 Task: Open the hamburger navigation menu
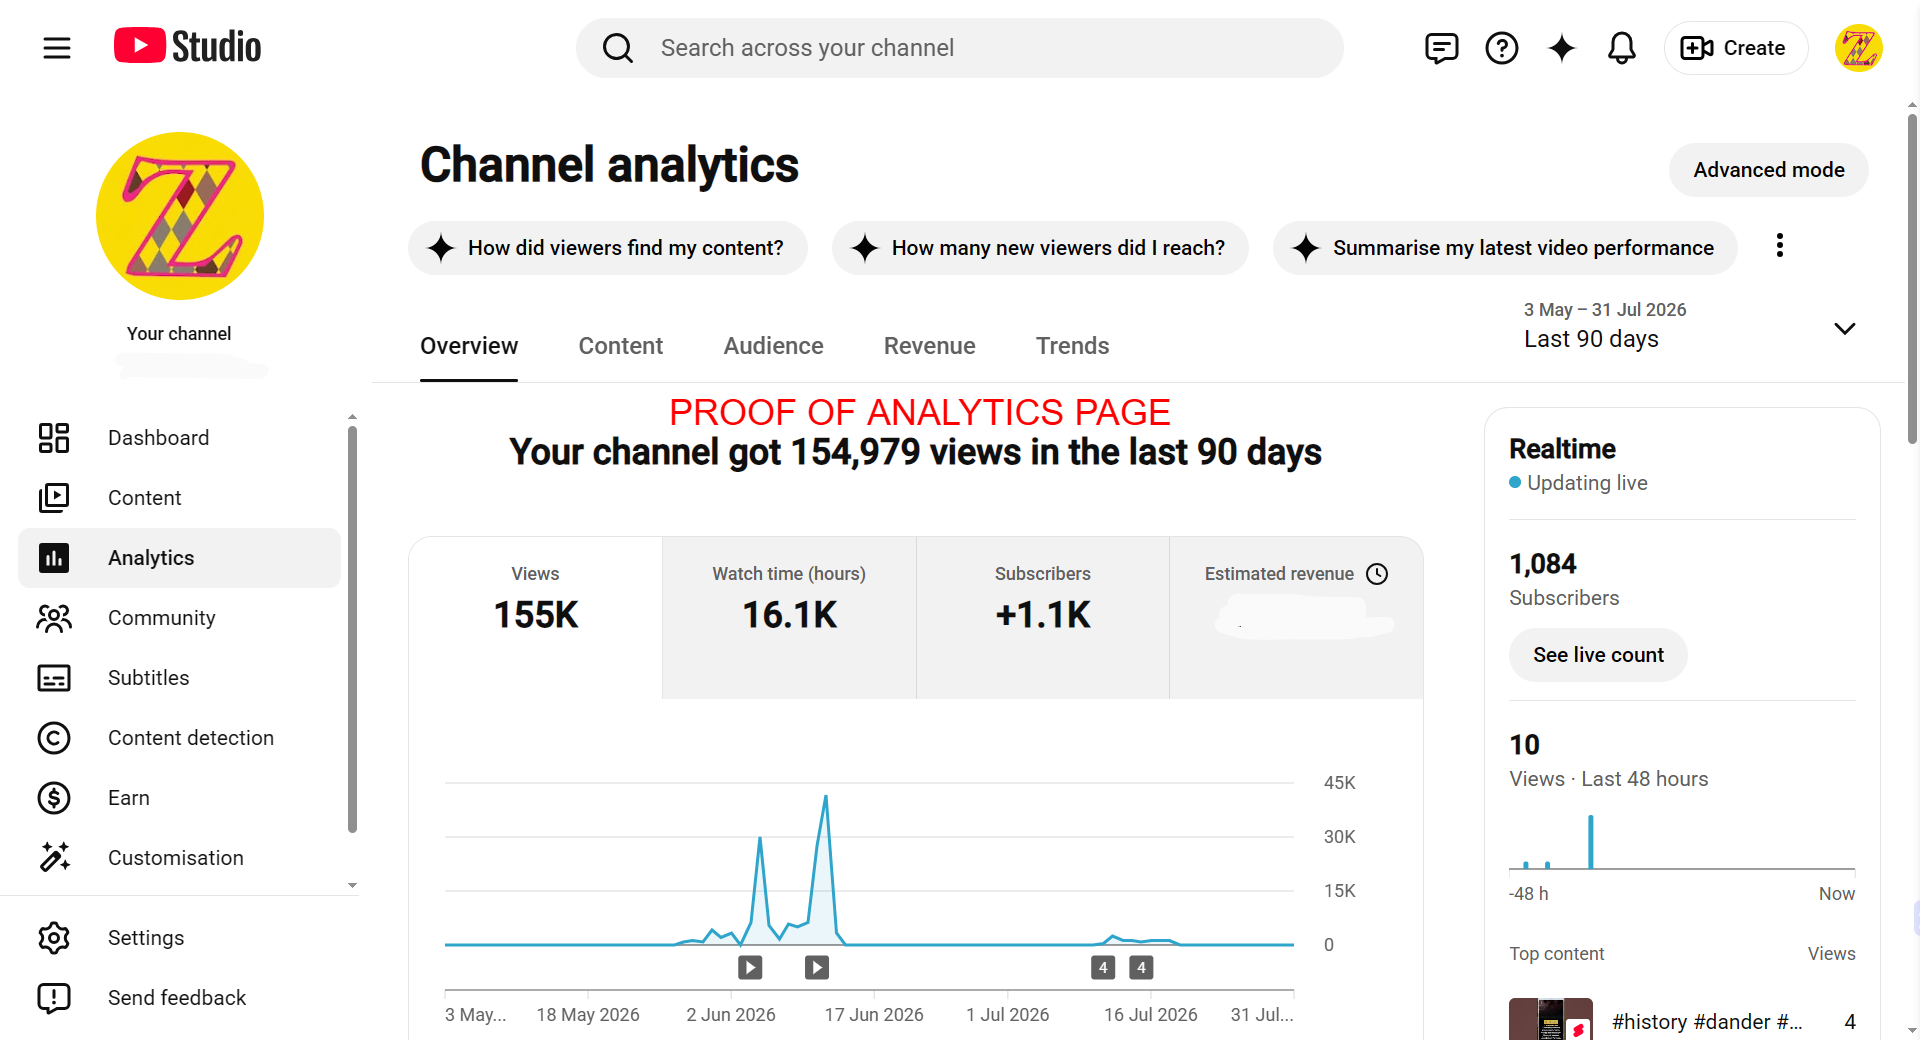coord(57,48)
